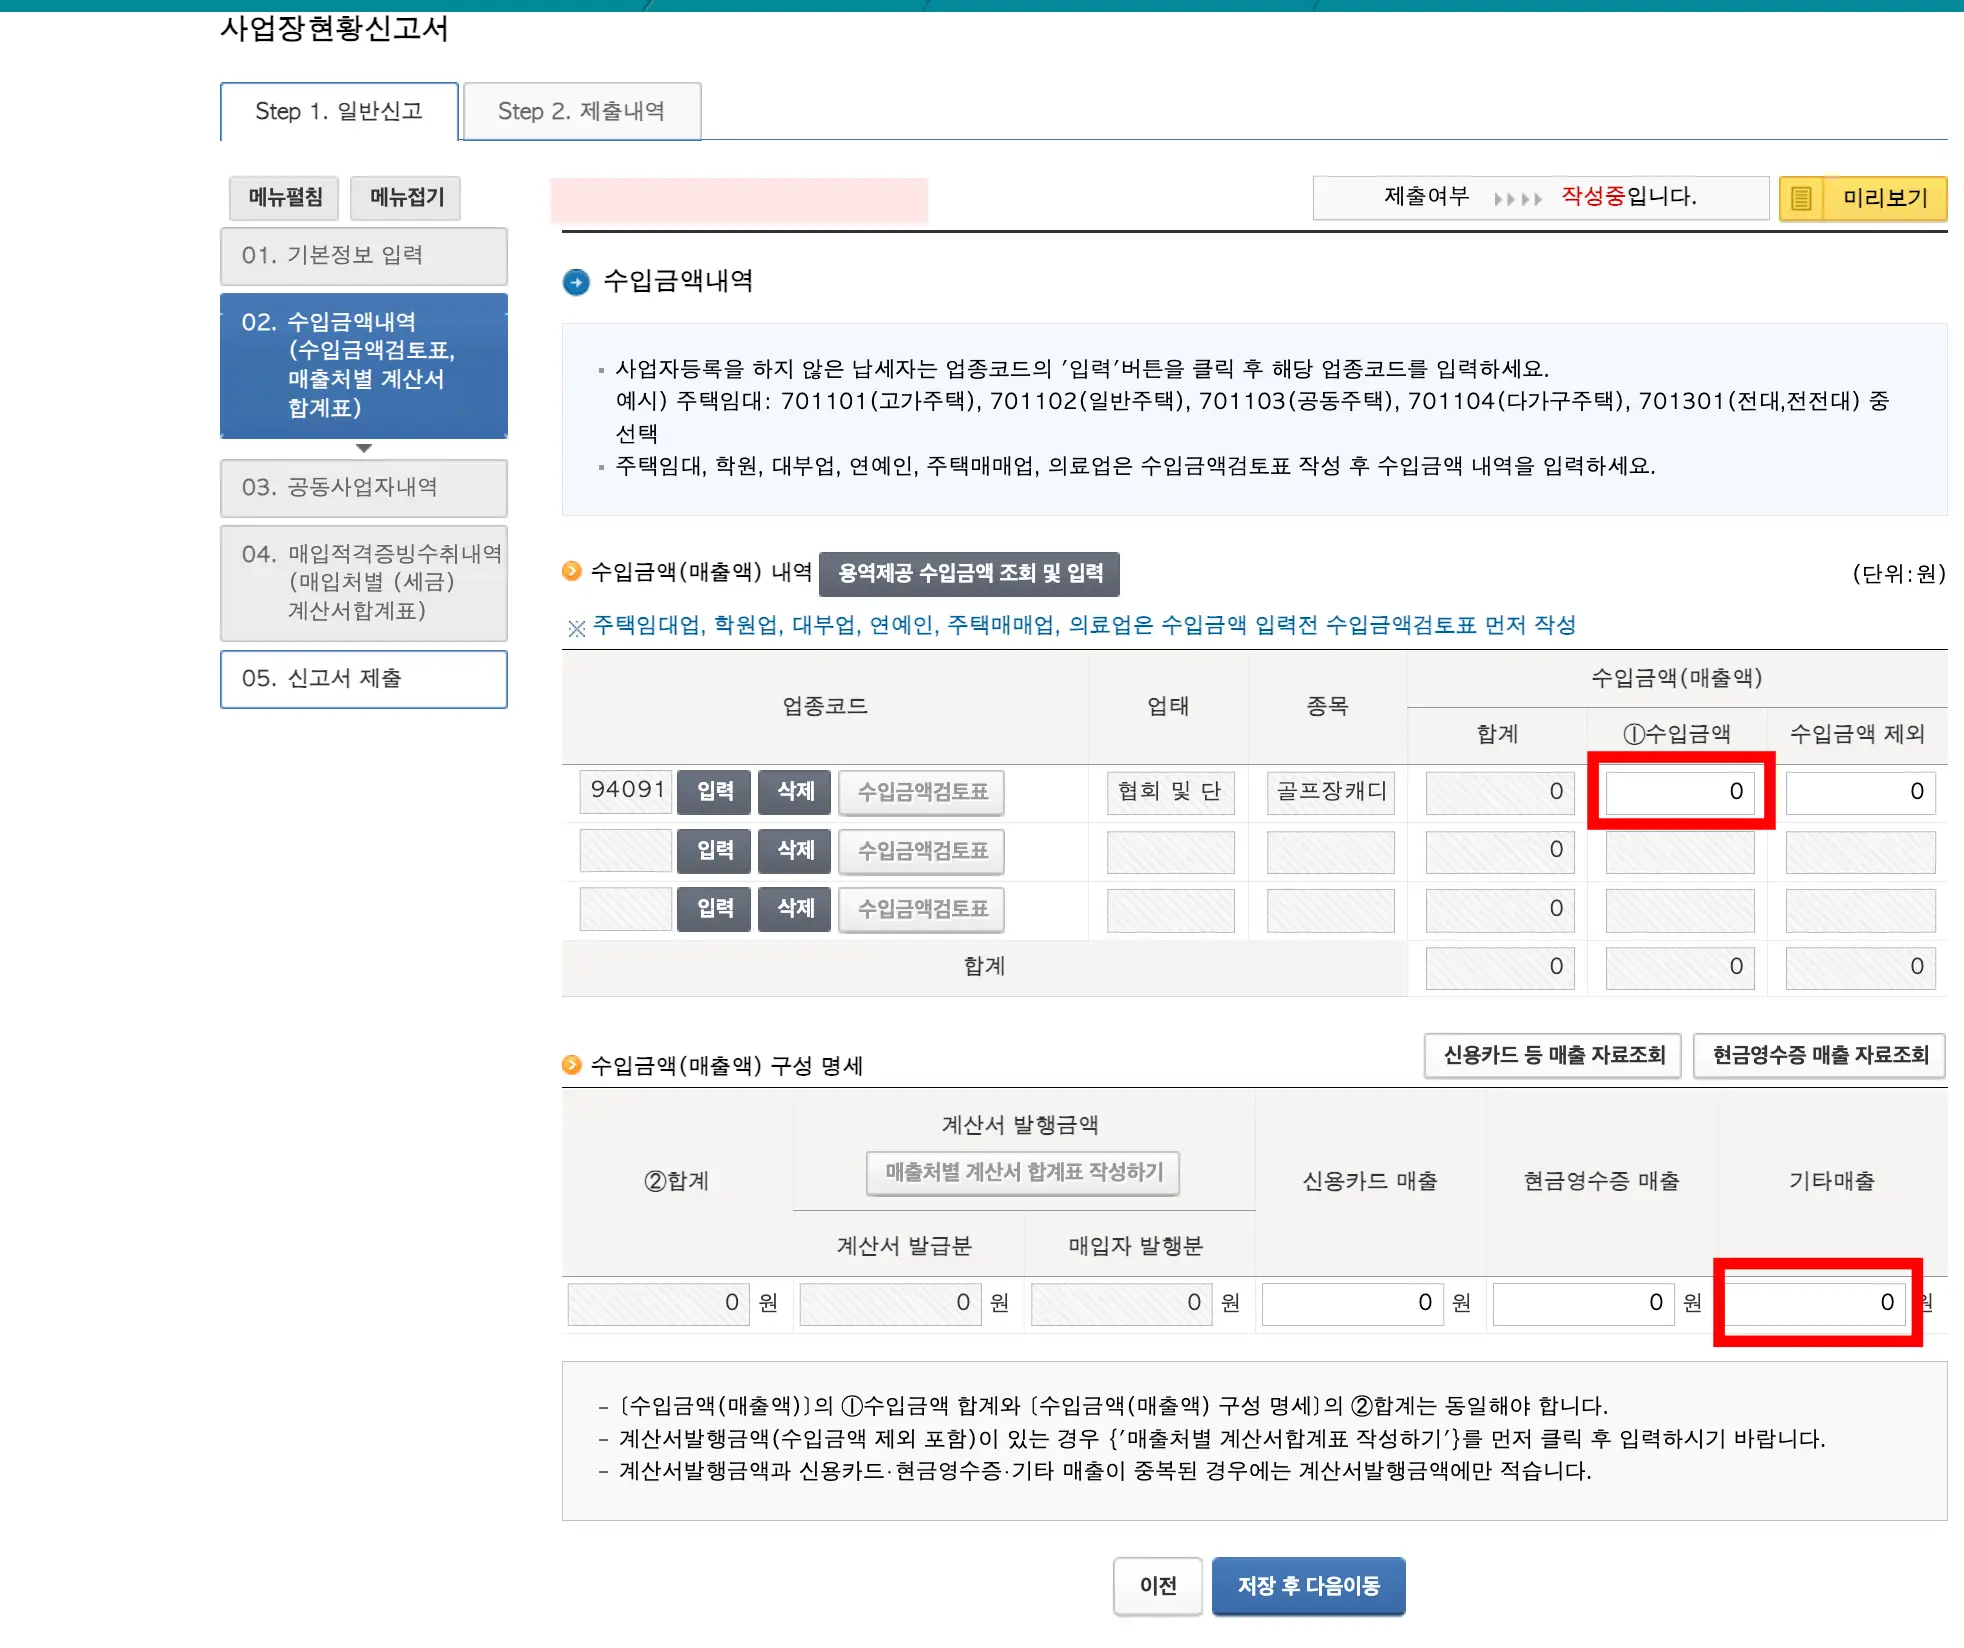This screenshot has height=1648, width=1964.
Task: Select 05. 신고서 제출 menu item
Action: (x=363, y=679)
